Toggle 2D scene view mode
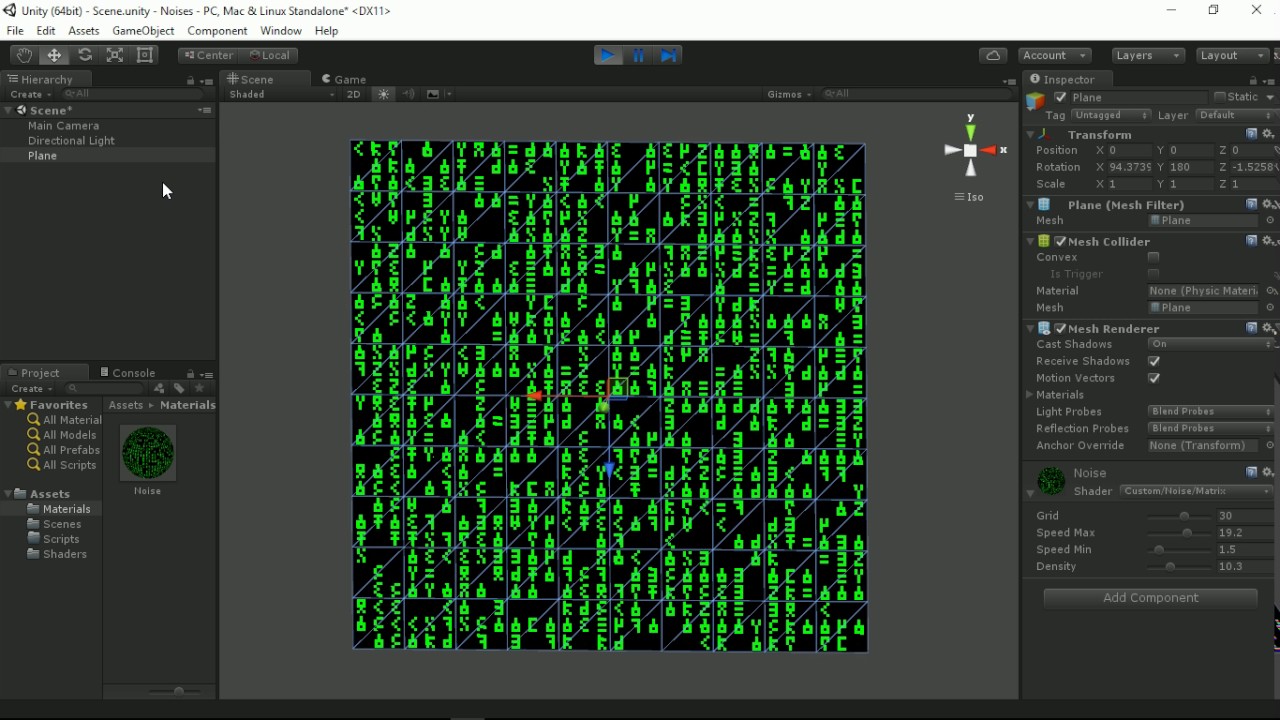Screen dimensions: 1280x720 353,94
